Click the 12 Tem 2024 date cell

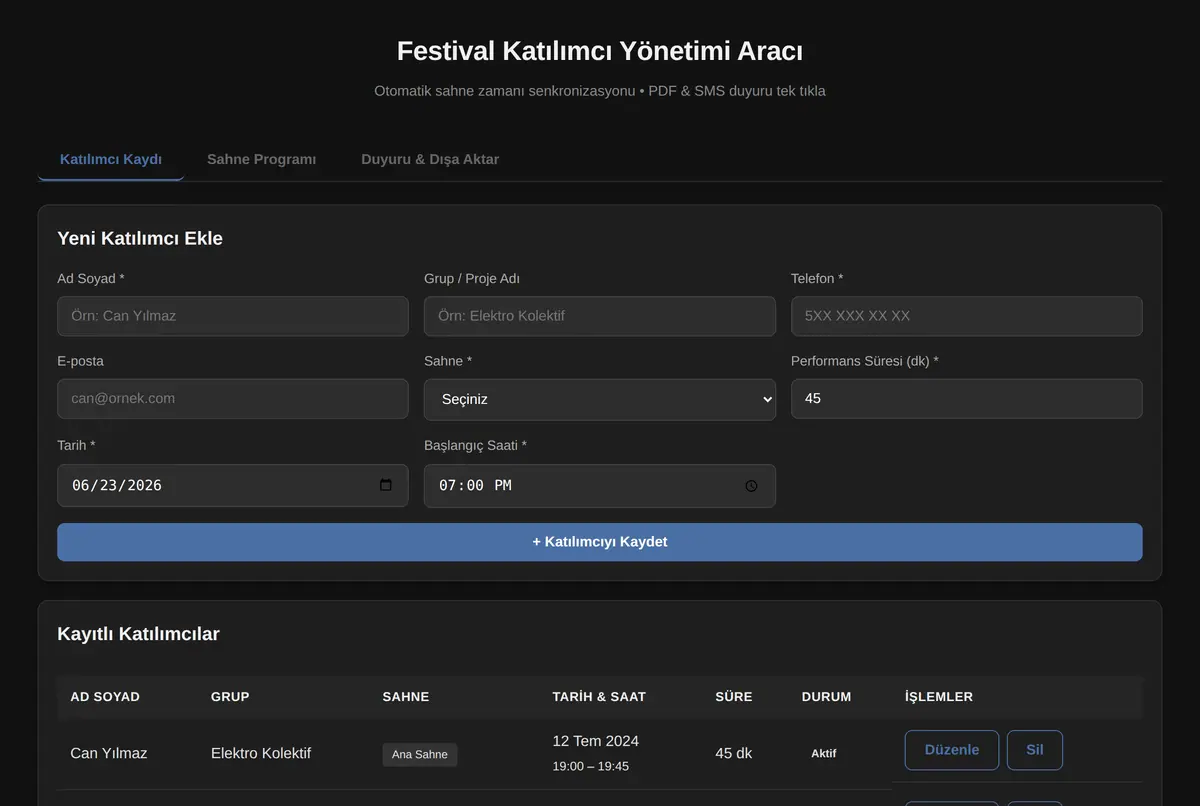point(596,741)
